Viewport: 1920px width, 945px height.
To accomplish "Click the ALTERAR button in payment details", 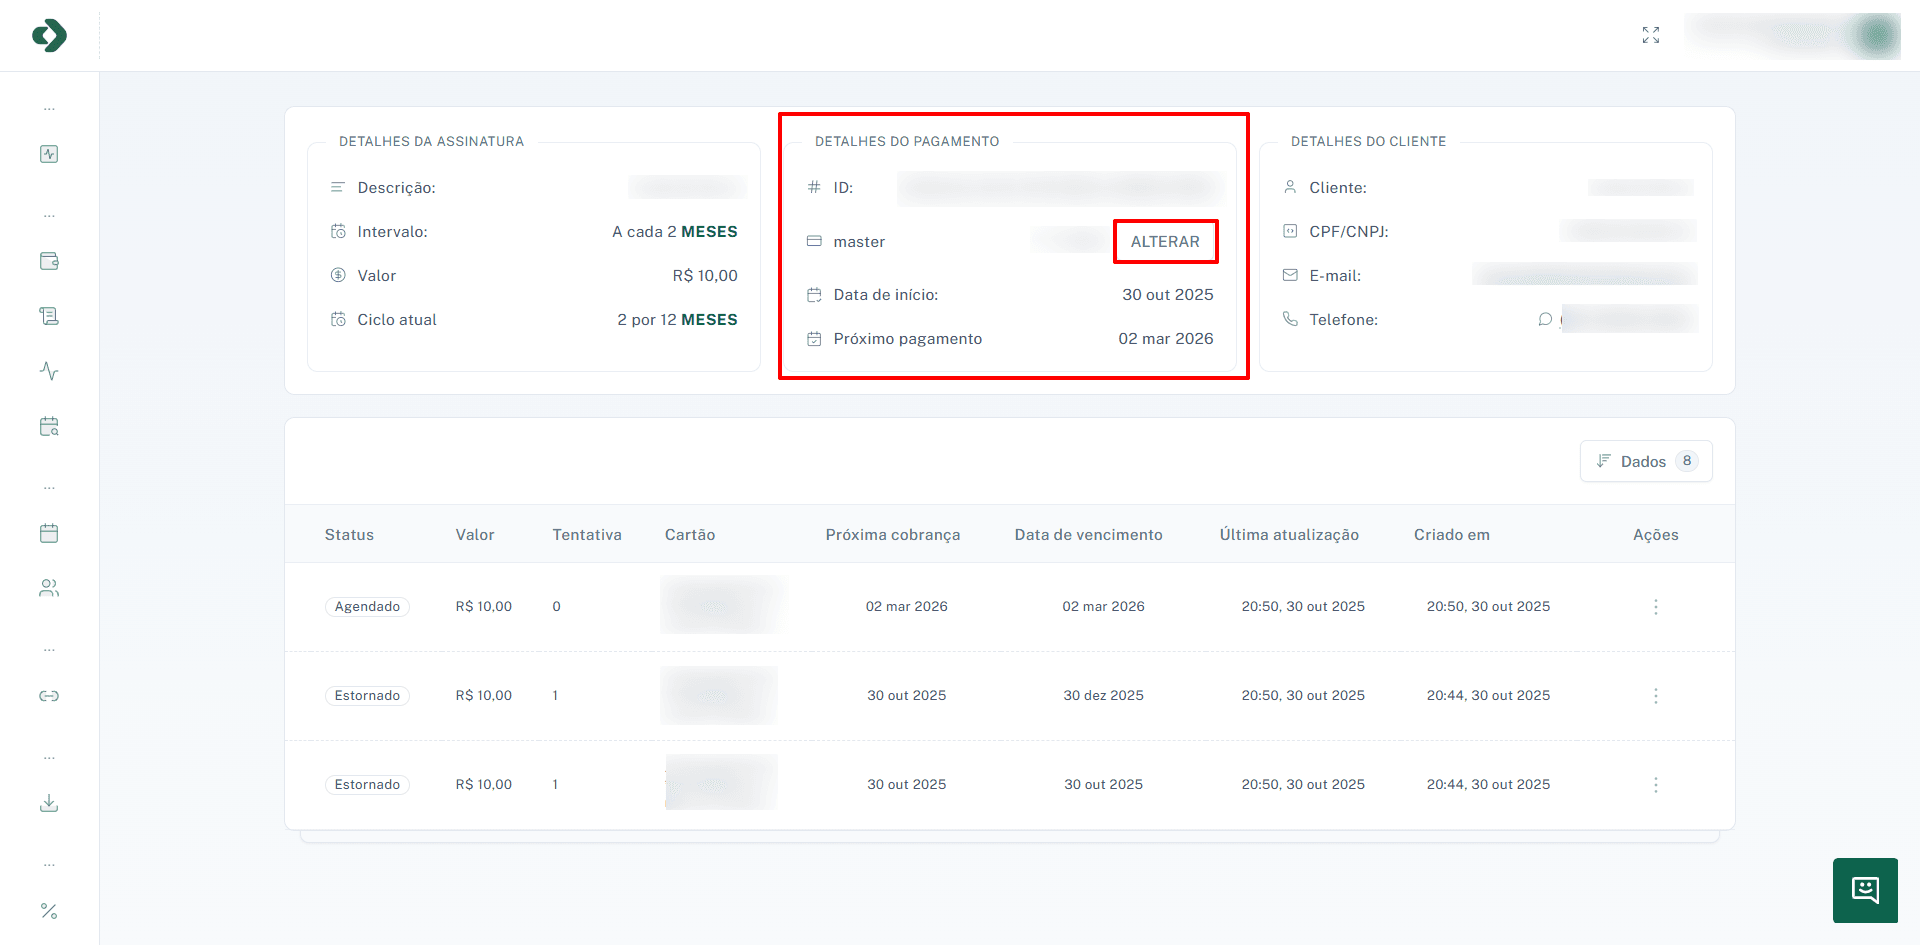I will 1165,241.
